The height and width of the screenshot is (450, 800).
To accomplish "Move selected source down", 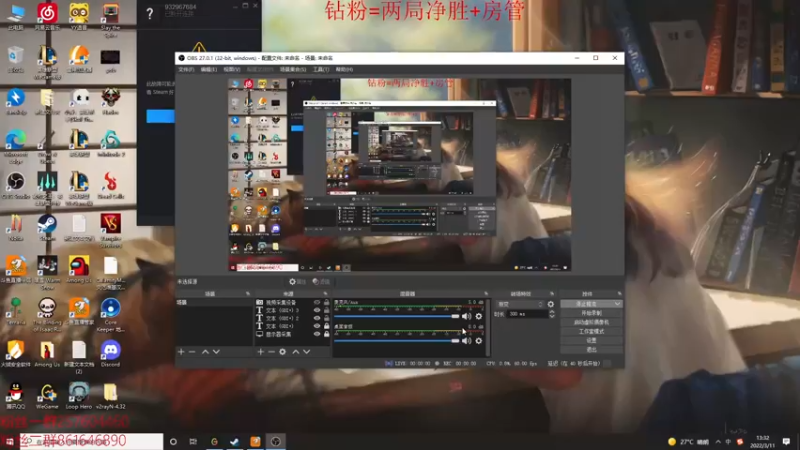I will pyautogui.click(x=307, y=352).
